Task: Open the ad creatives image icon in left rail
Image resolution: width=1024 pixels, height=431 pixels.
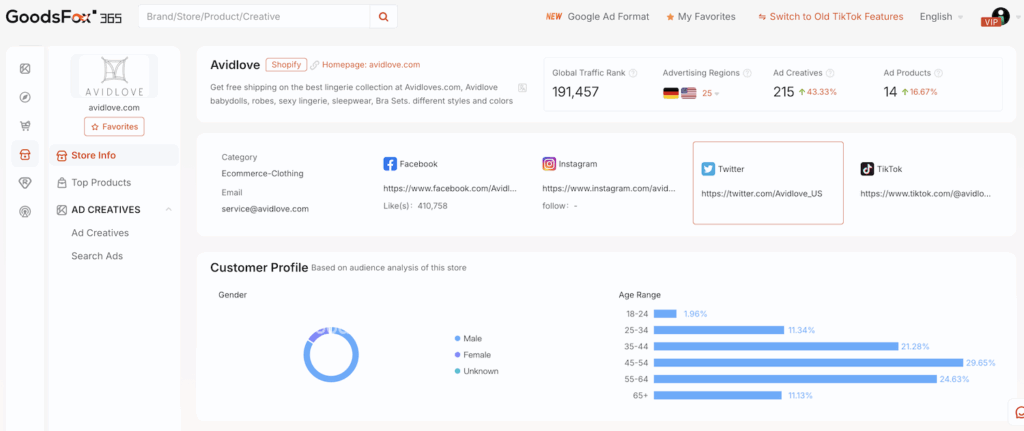Action: pos(25,69)
